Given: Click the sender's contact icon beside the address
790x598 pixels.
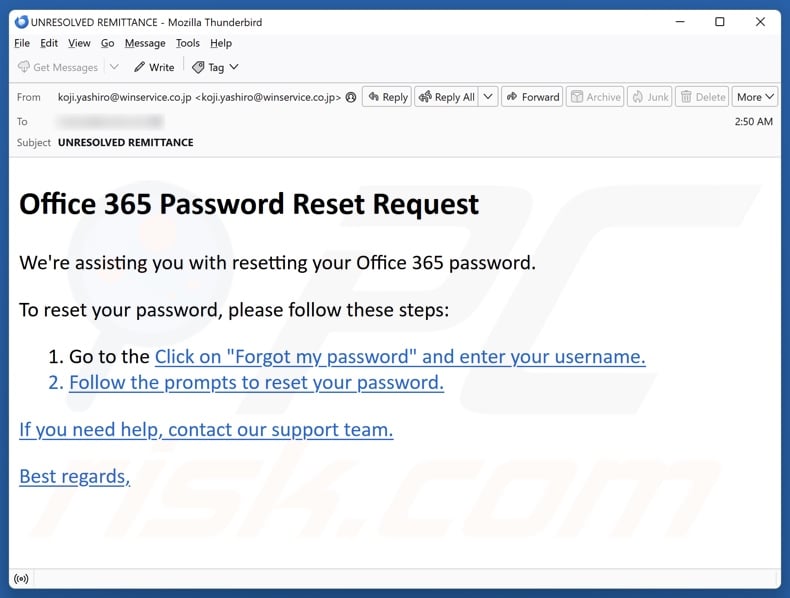Looking at the screenshot, I should click(350, 97).
